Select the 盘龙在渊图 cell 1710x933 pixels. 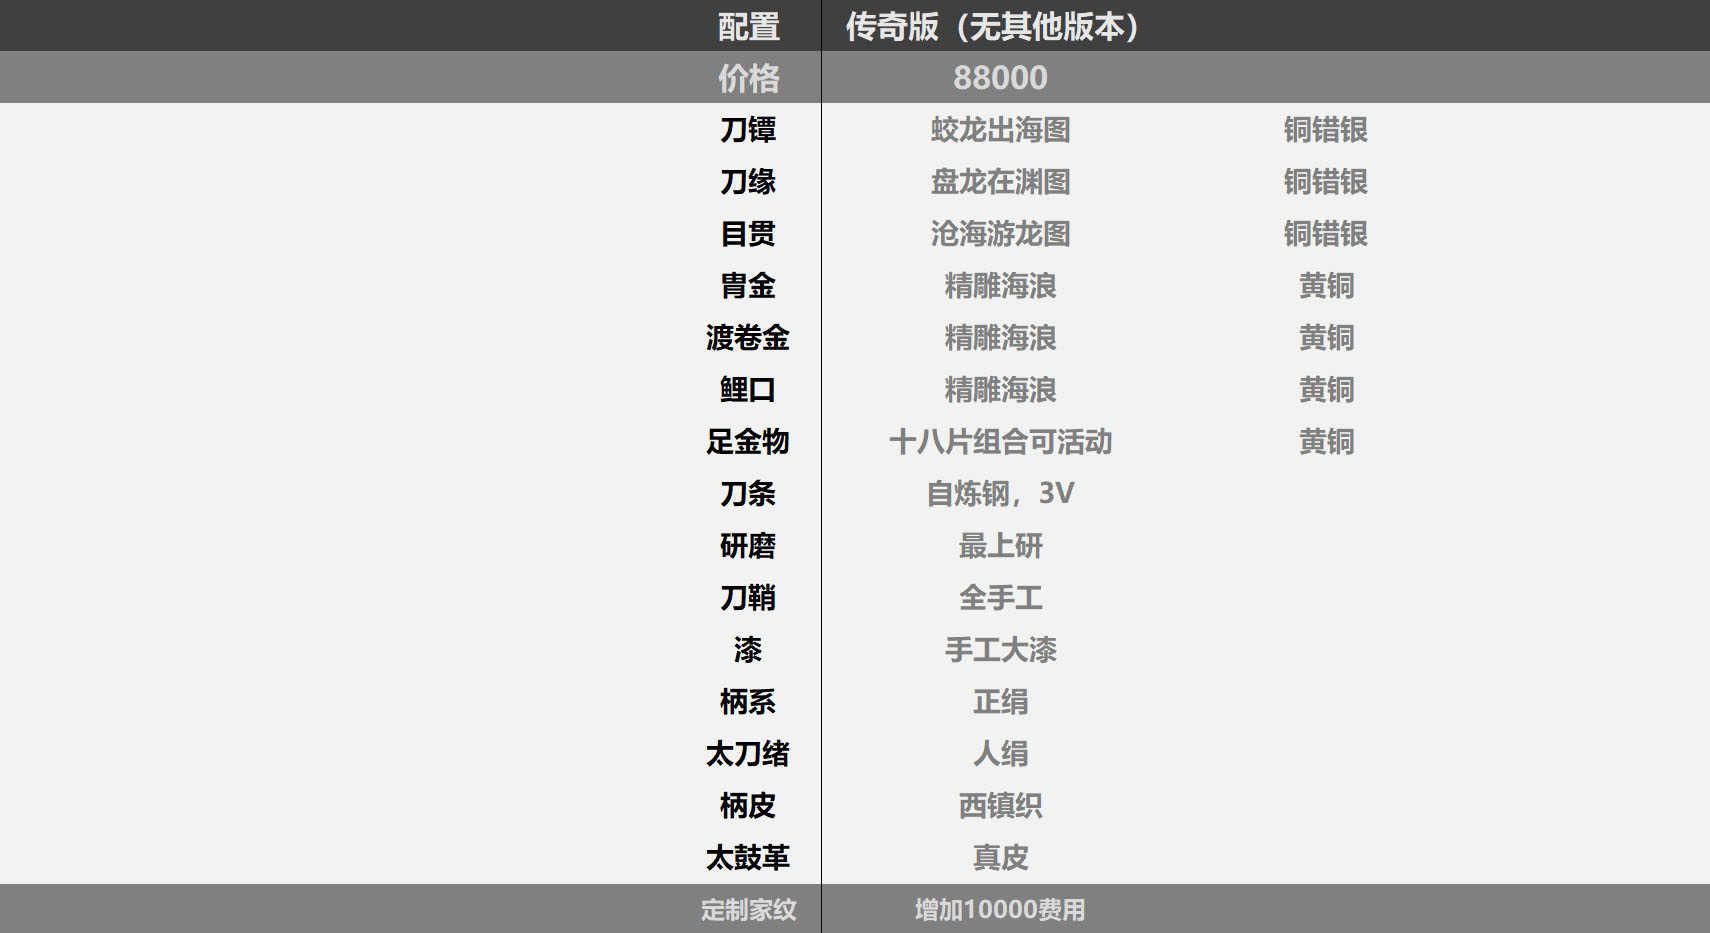(1000, 182)
